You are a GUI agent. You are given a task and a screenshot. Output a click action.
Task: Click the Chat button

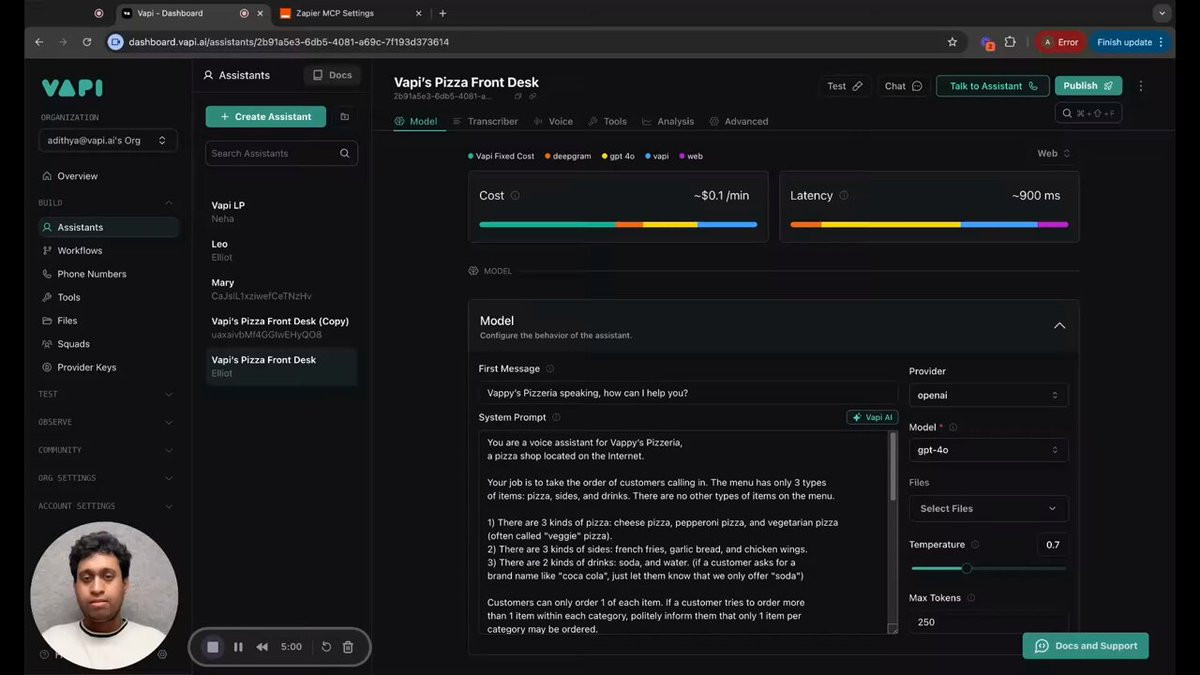(x=903, y=86)
